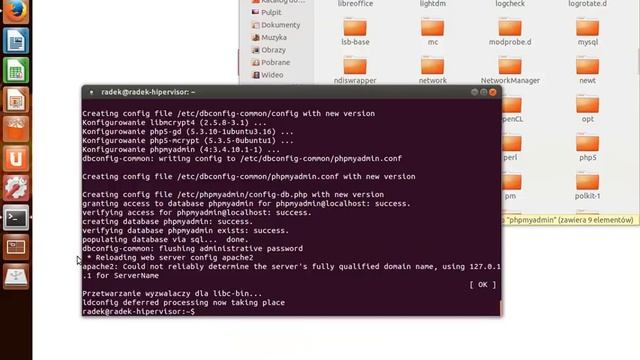
Task: Open Dokumenty in the file manager sidebar
Action: 276,25
